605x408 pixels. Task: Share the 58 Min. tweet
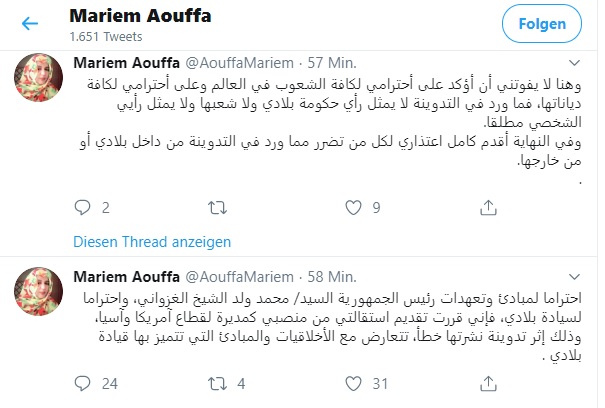click(480, 381)
